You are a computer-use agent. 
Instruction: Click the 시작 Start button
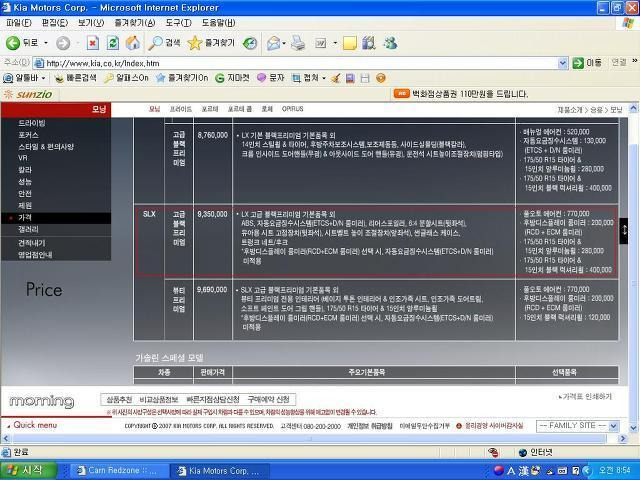(x=28, y=471)
